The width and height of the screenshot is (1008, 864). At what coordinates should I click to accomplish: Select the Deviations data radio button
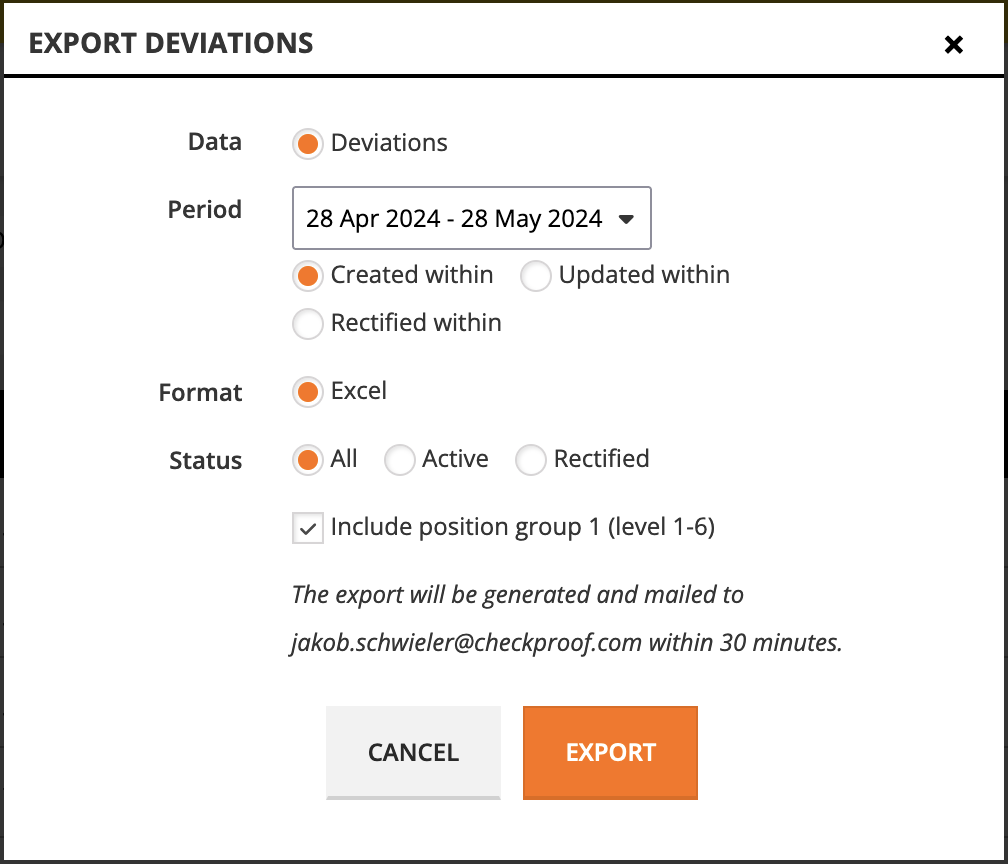click(307, 143)
